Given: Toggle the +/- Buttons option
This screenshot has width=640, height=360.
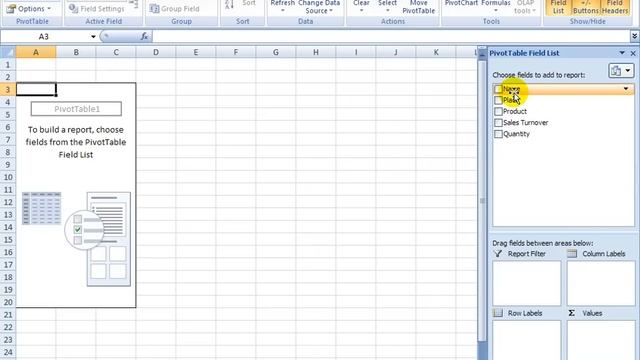Looking at the screenshot, I should 586,7.
